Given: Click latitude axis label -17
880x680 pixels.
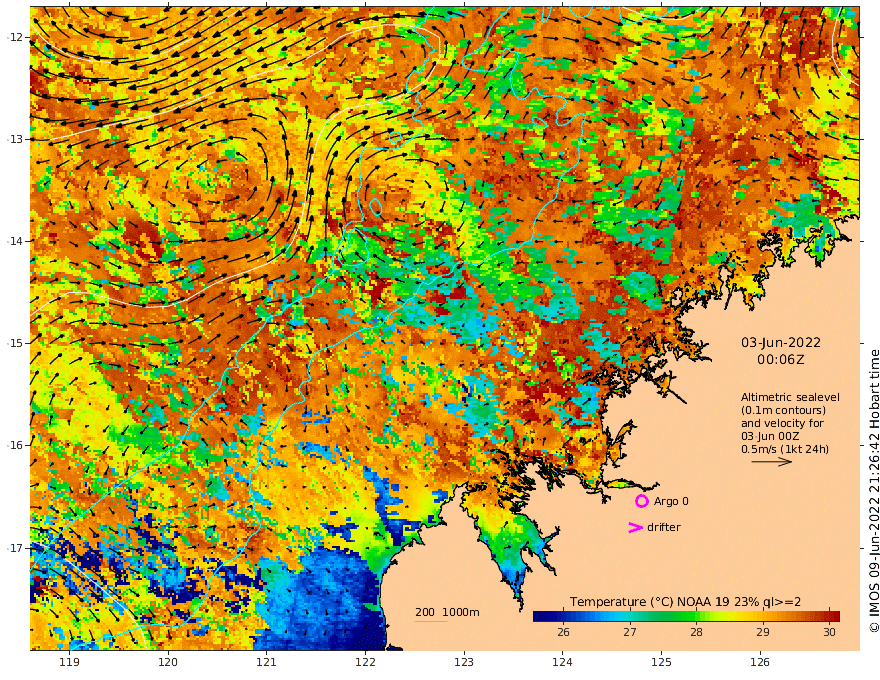Looking at the screenshot, I should click(15, 547).
